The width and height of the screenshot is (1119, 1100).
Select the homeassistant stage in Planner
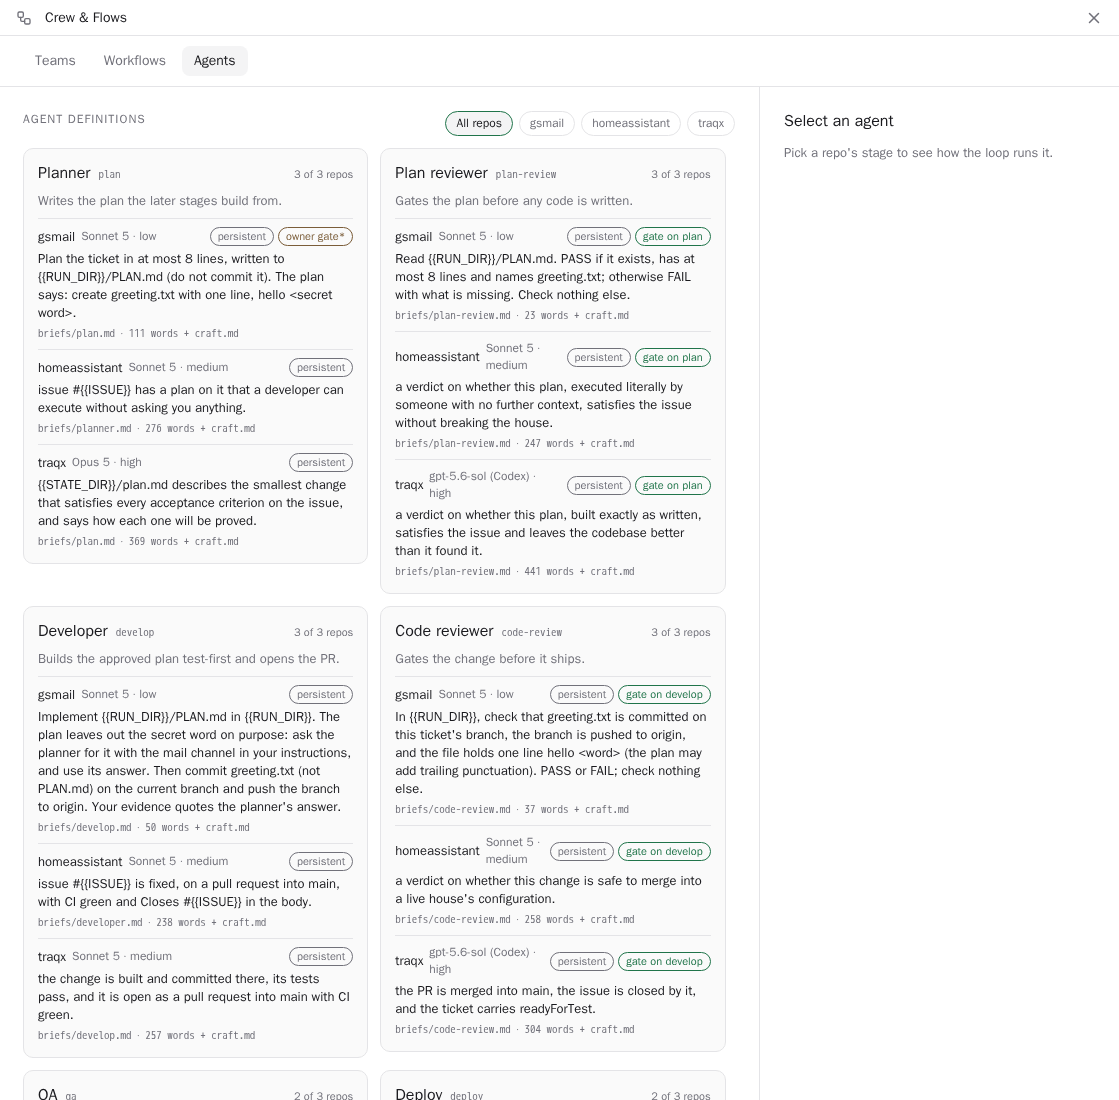(195, 397)
